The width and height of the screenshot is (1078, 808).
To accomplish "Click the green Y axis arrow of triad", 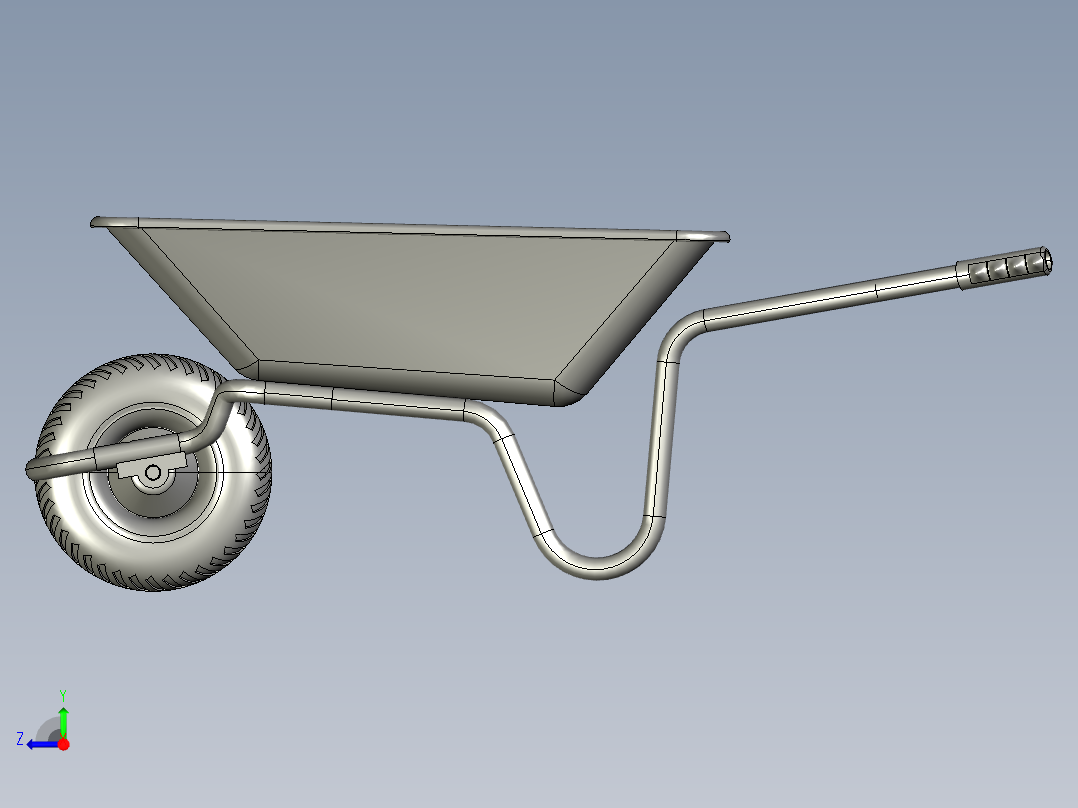I will (x=63, y=720).
